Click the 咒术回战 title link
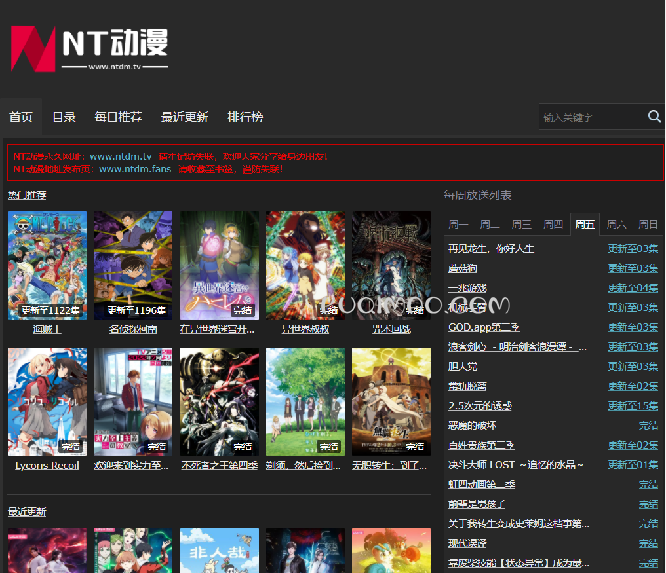 pyautogui.click(x=391, y=329)
